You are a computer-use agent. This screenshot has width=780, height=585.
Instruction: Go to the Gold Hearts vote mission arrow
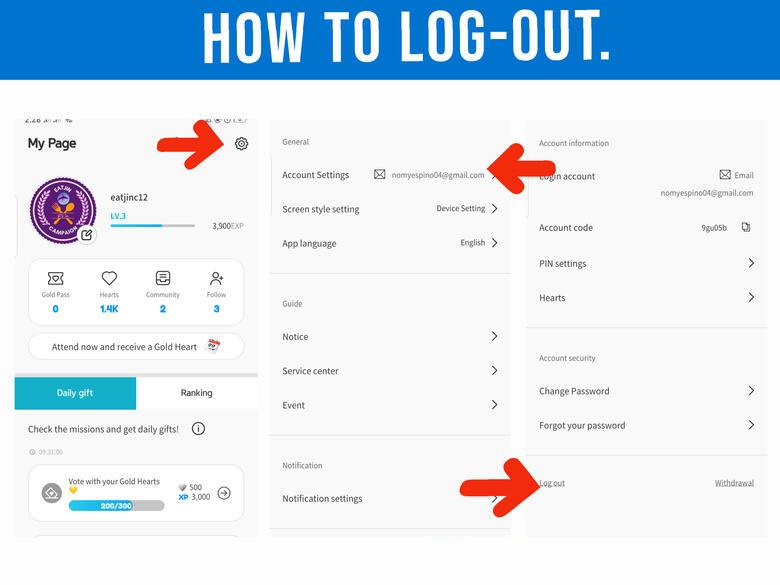click(x=224, y=493)
